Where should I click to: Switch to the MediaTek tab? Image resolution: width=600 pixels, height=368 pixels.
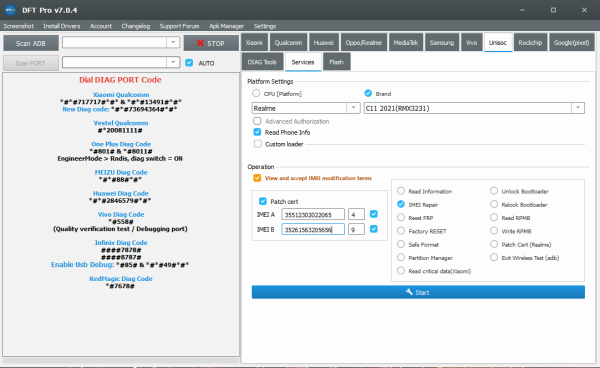[x=406, y=42]
